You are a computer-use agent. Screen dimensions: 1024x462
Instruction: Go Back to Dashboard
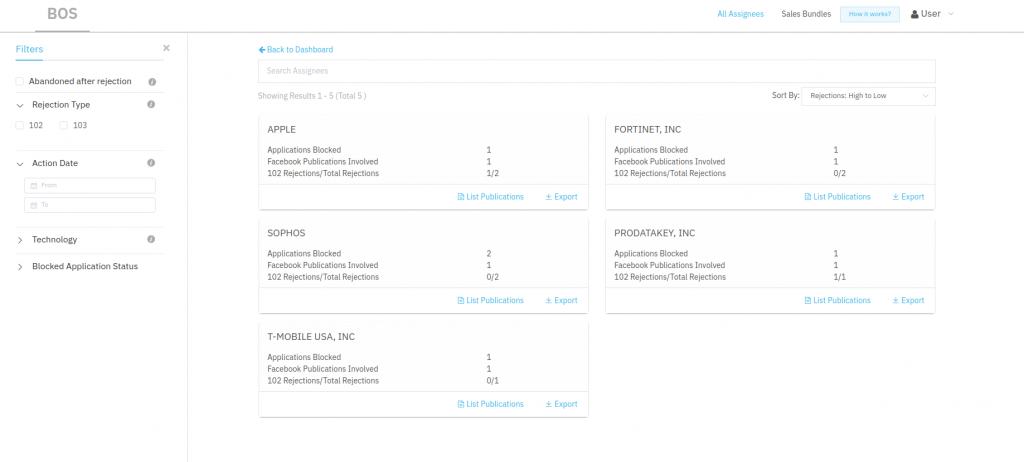point(296,50)
